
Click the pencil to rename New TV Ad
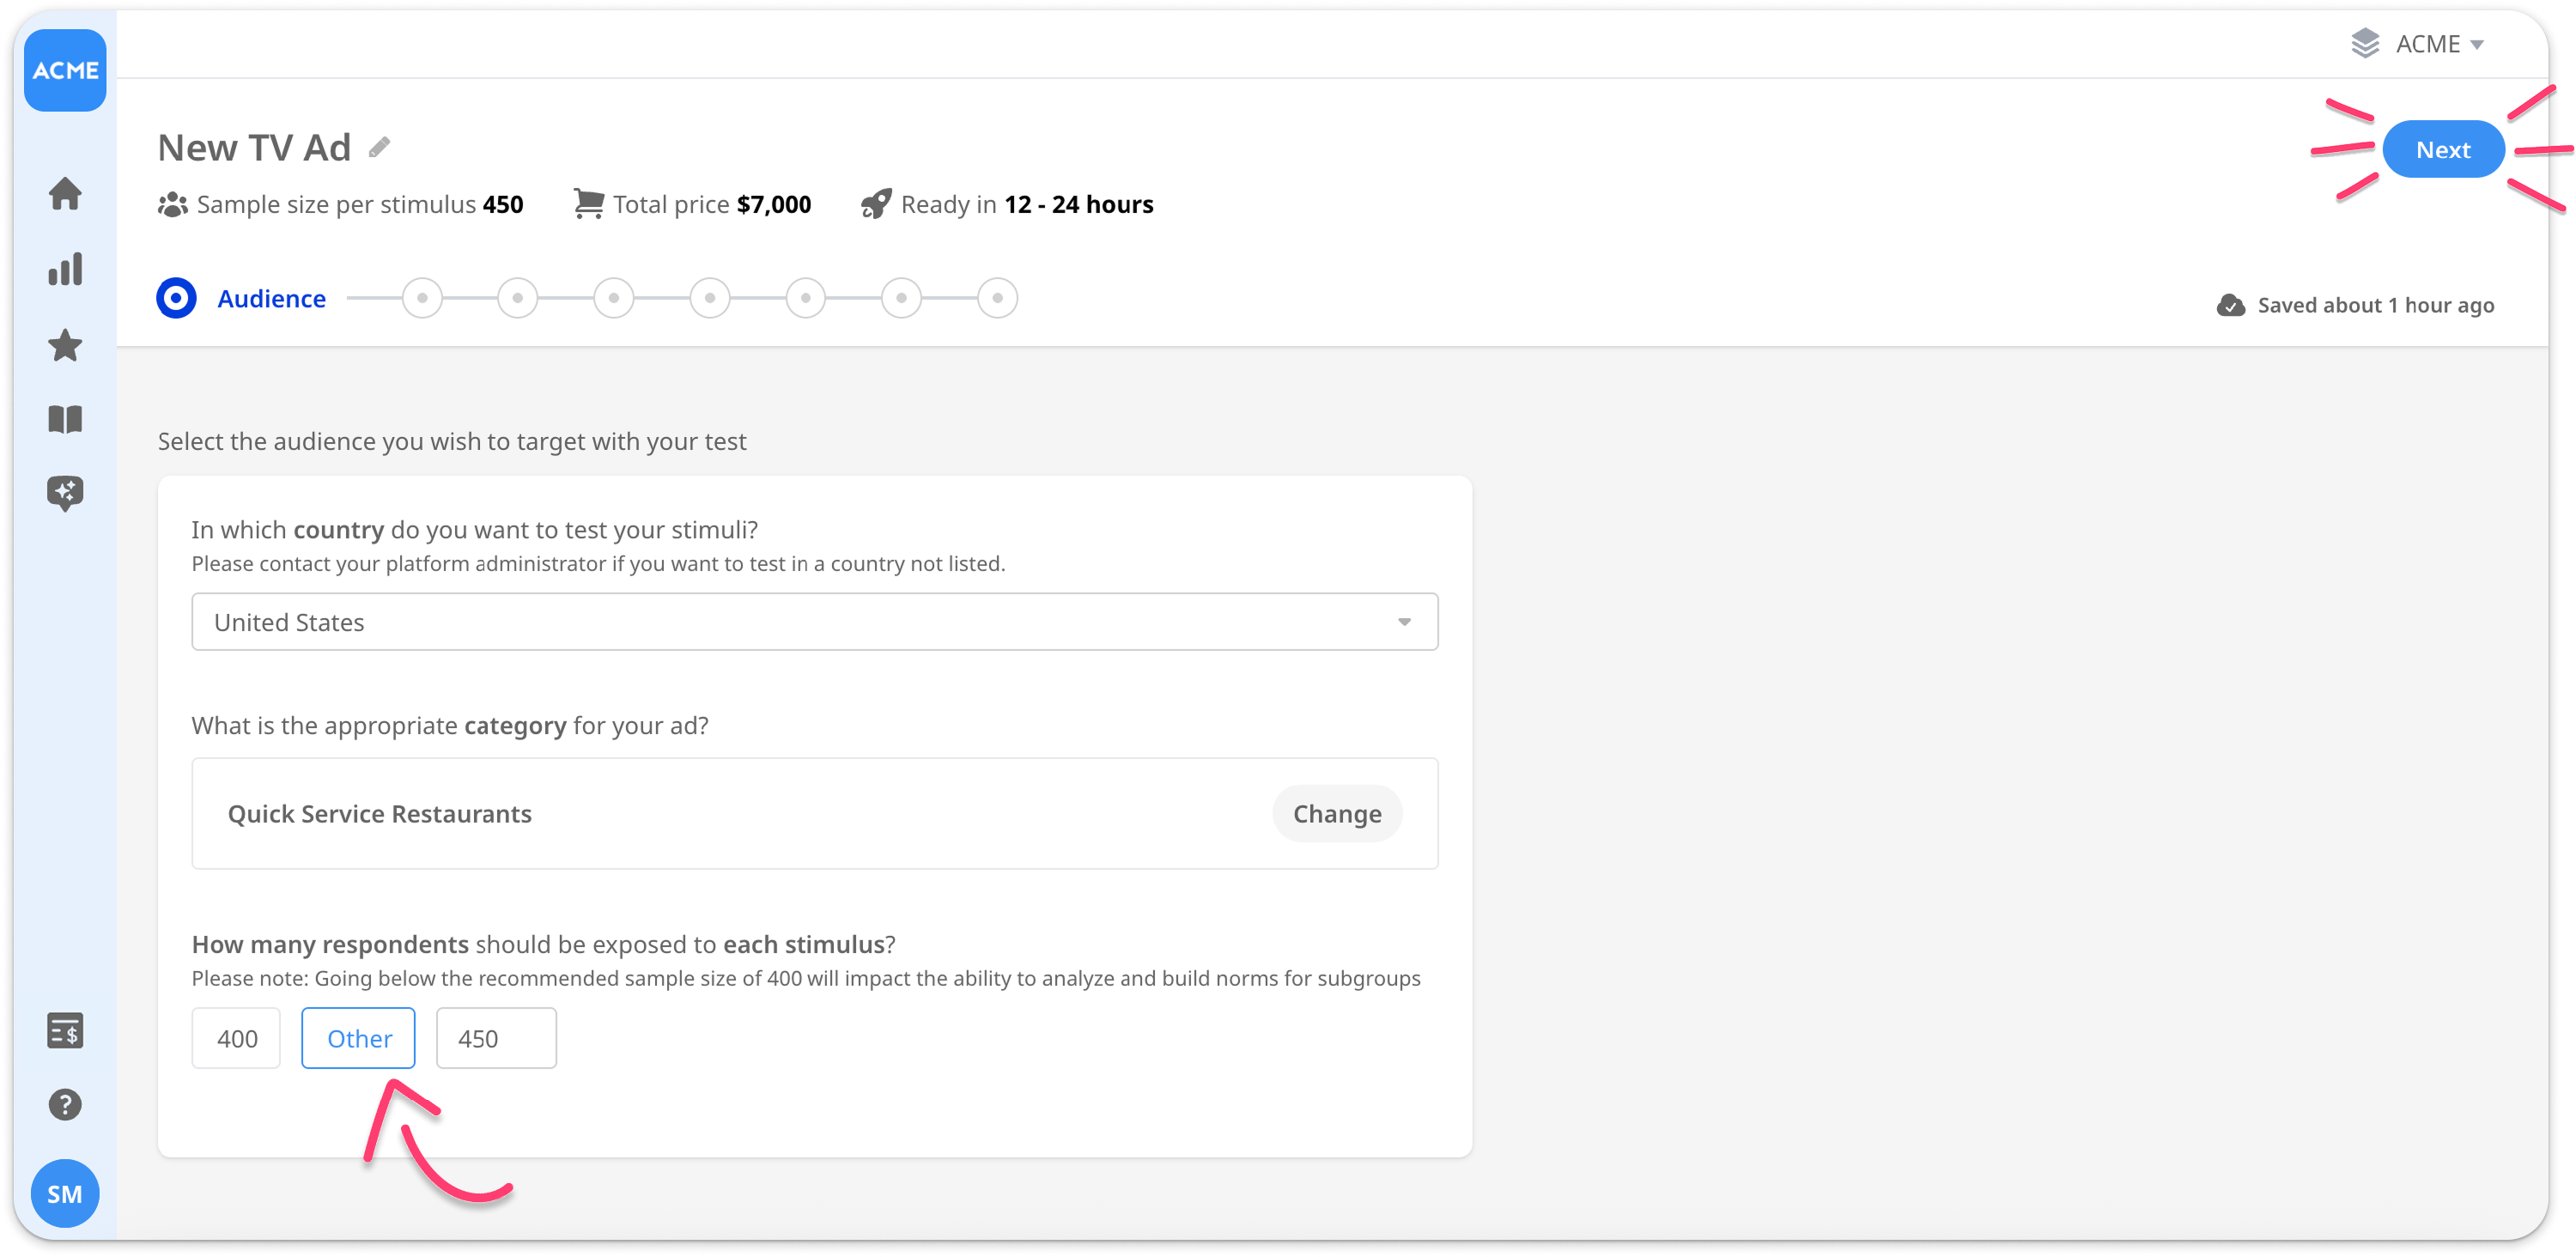tap(379, 148)
